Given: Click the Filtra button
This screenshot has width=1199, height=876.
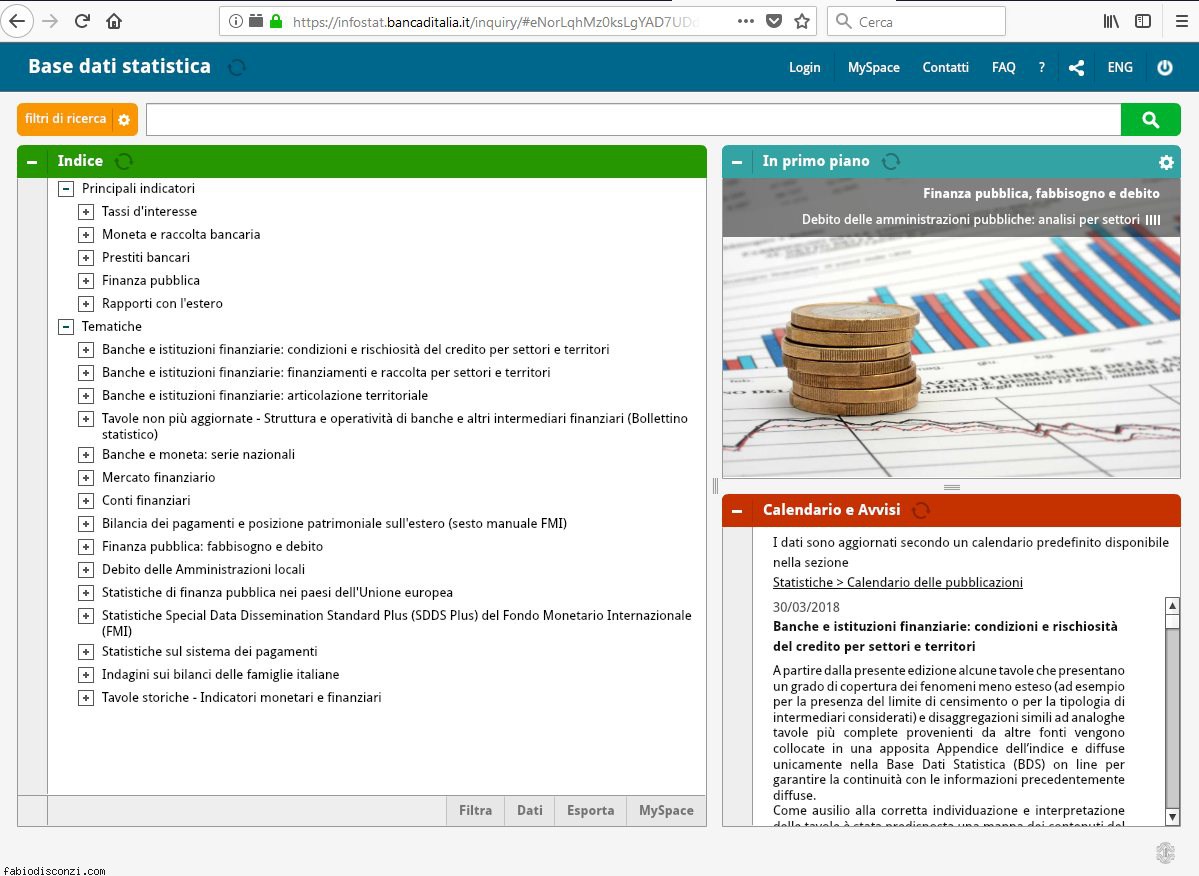Looking at the screenshot, I should click(x=476, y=810).
